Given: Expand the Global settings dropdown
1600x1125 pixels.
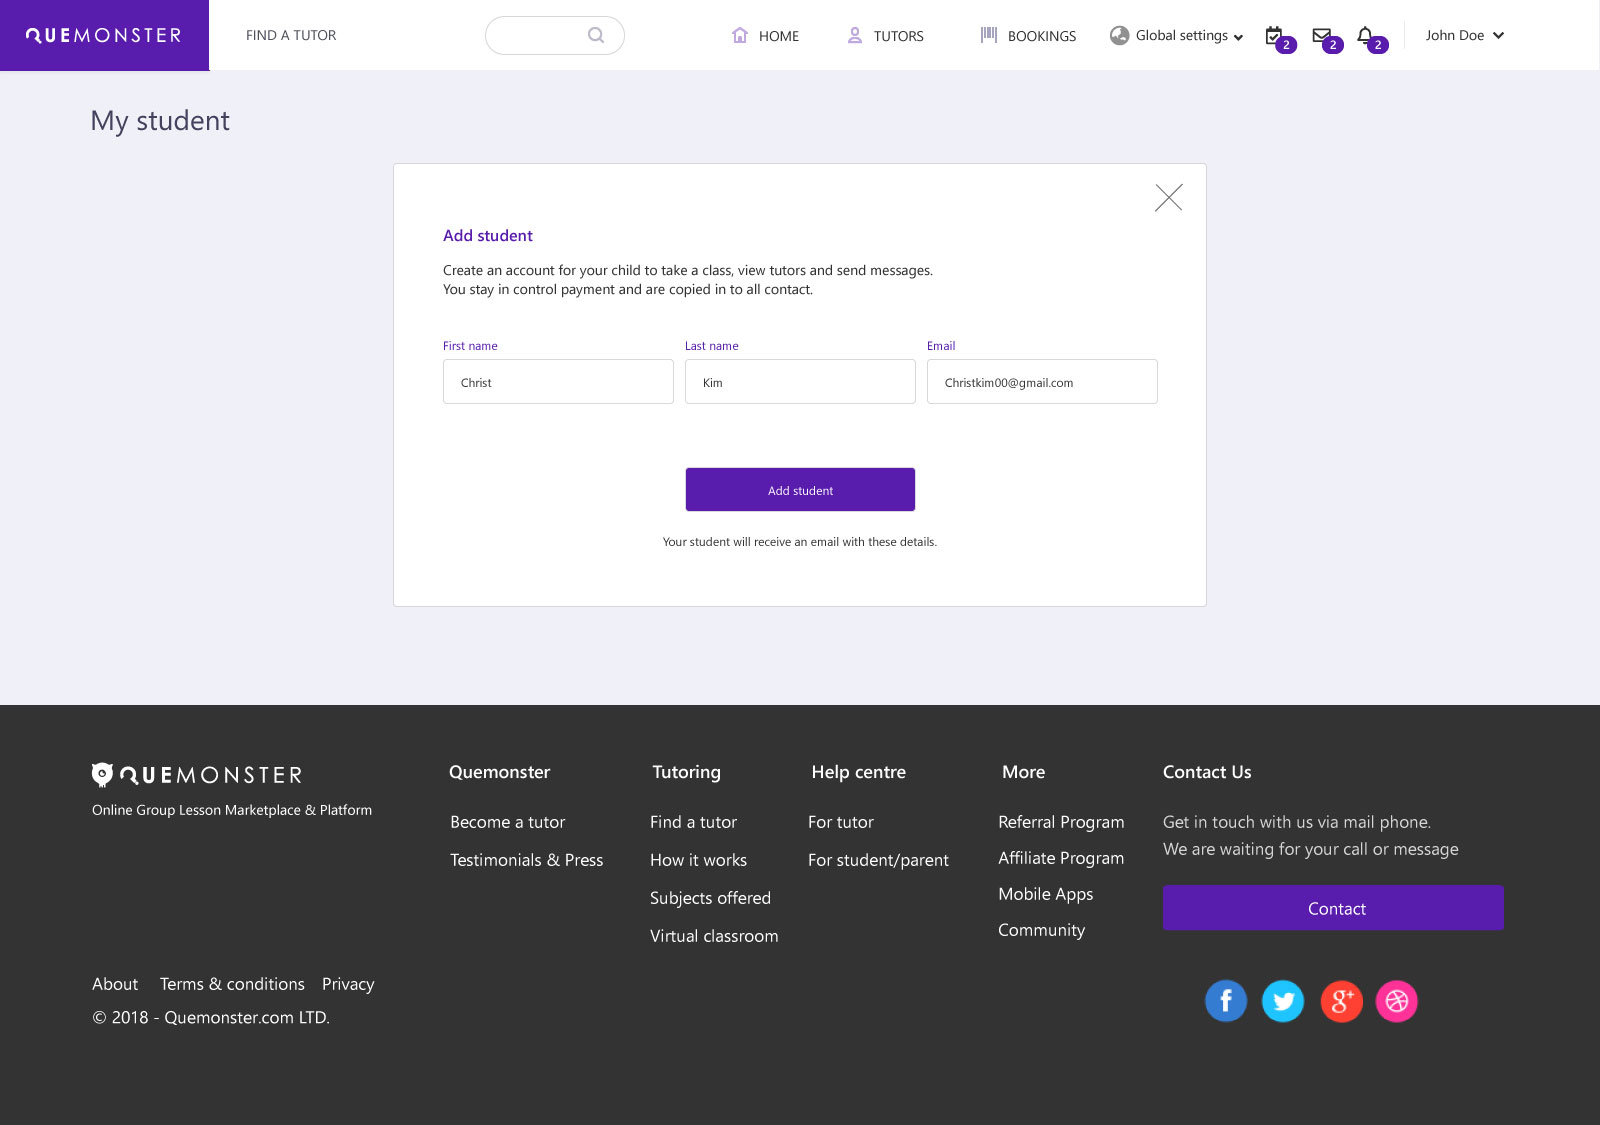Looking at the screenshot, I should (x=1182, y=35).
